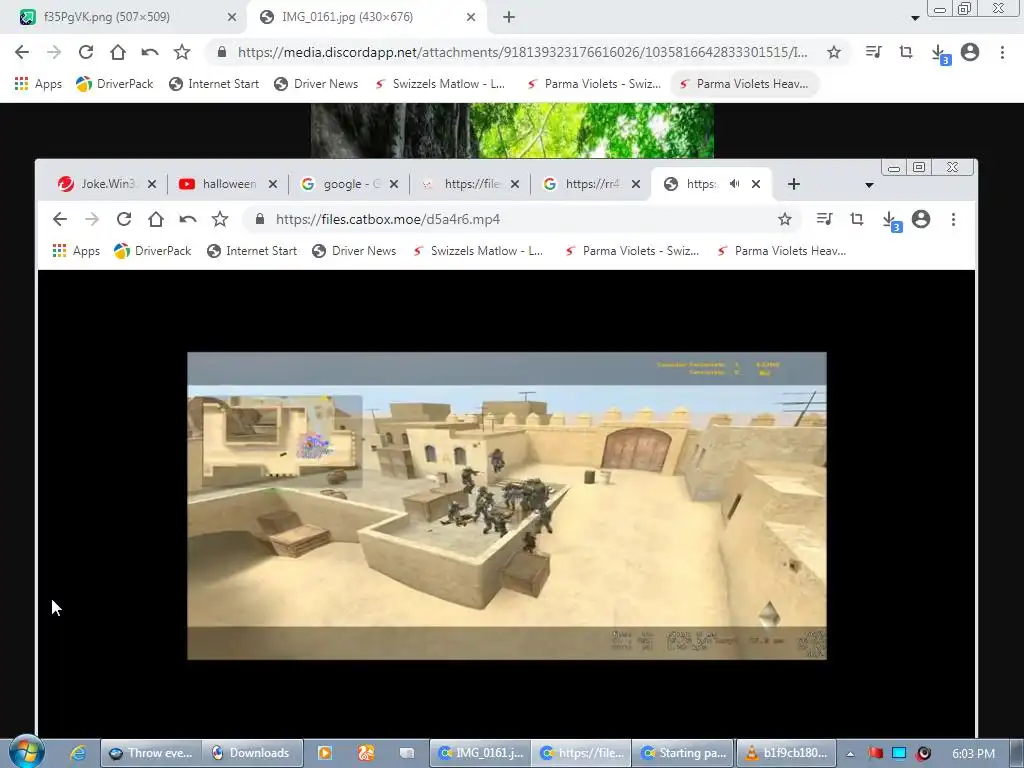Viewport: 1024px width, 768px height.
Task: Open the Windows Start orb
Action: click(26, 752)
